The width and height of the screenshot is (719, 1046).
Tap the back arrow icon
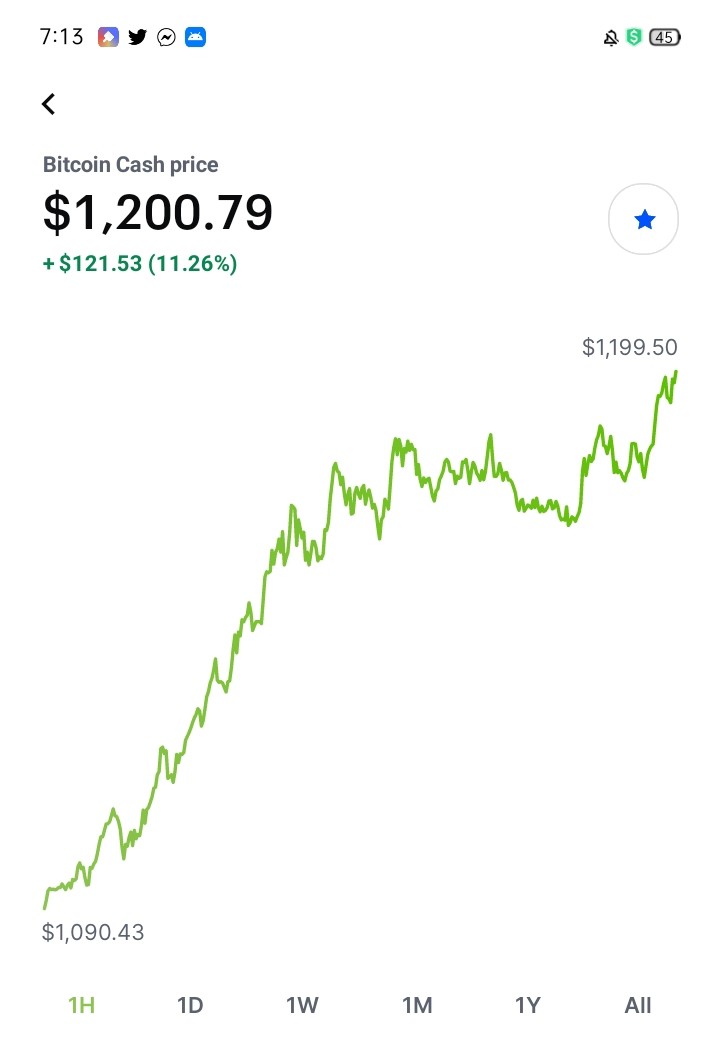coord(48,104)
